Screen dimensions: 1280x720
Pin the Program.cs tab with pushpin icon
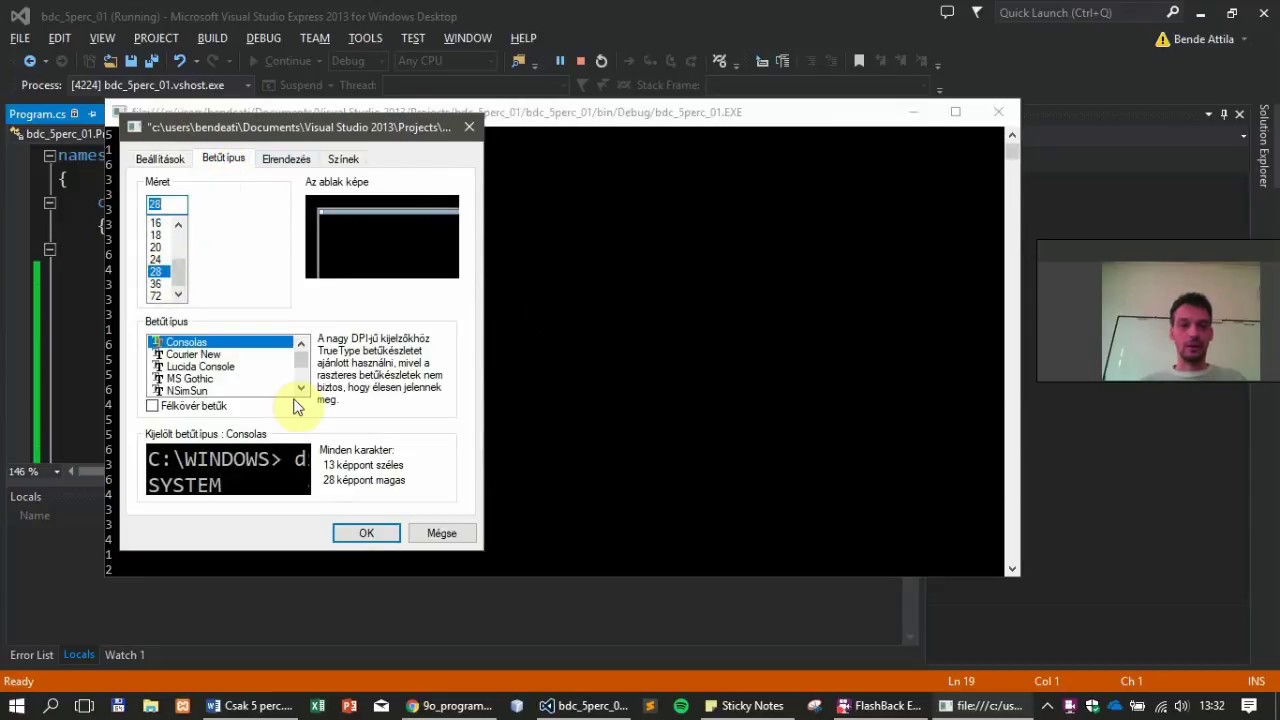(91, 114)
